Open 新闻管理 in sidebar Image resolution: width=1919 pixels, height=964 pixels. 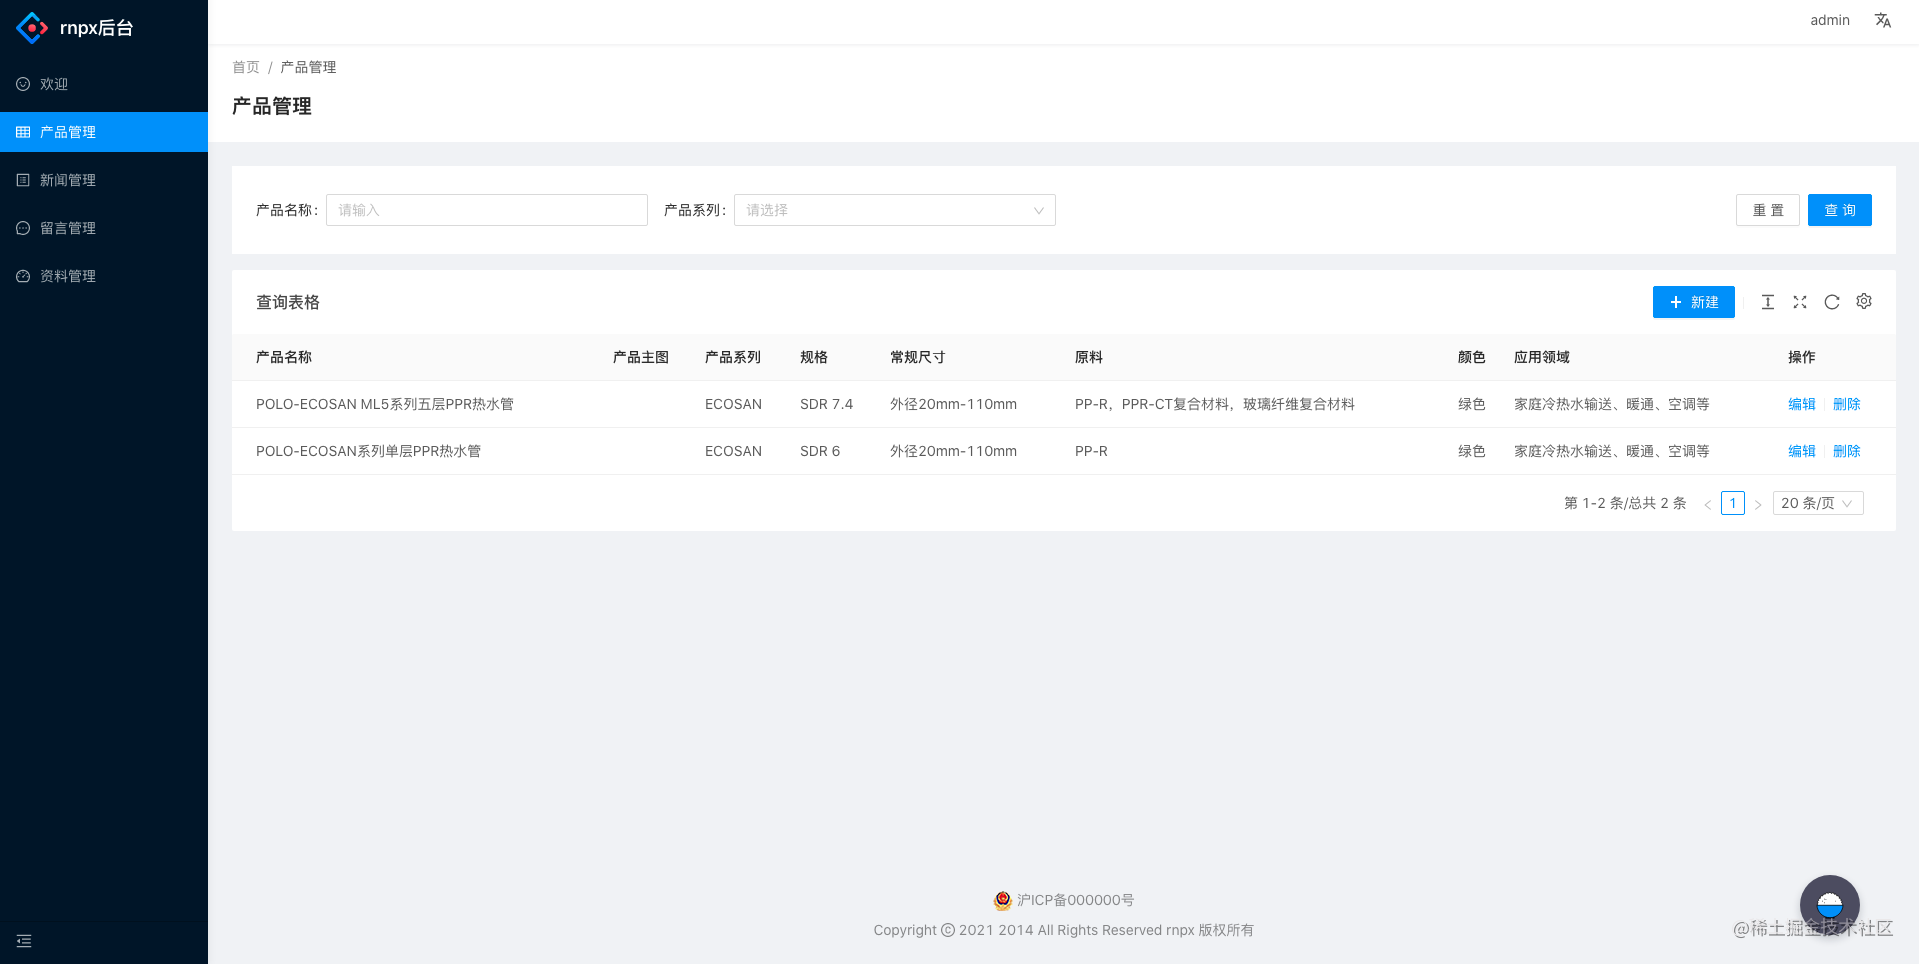tap(104, 180)
